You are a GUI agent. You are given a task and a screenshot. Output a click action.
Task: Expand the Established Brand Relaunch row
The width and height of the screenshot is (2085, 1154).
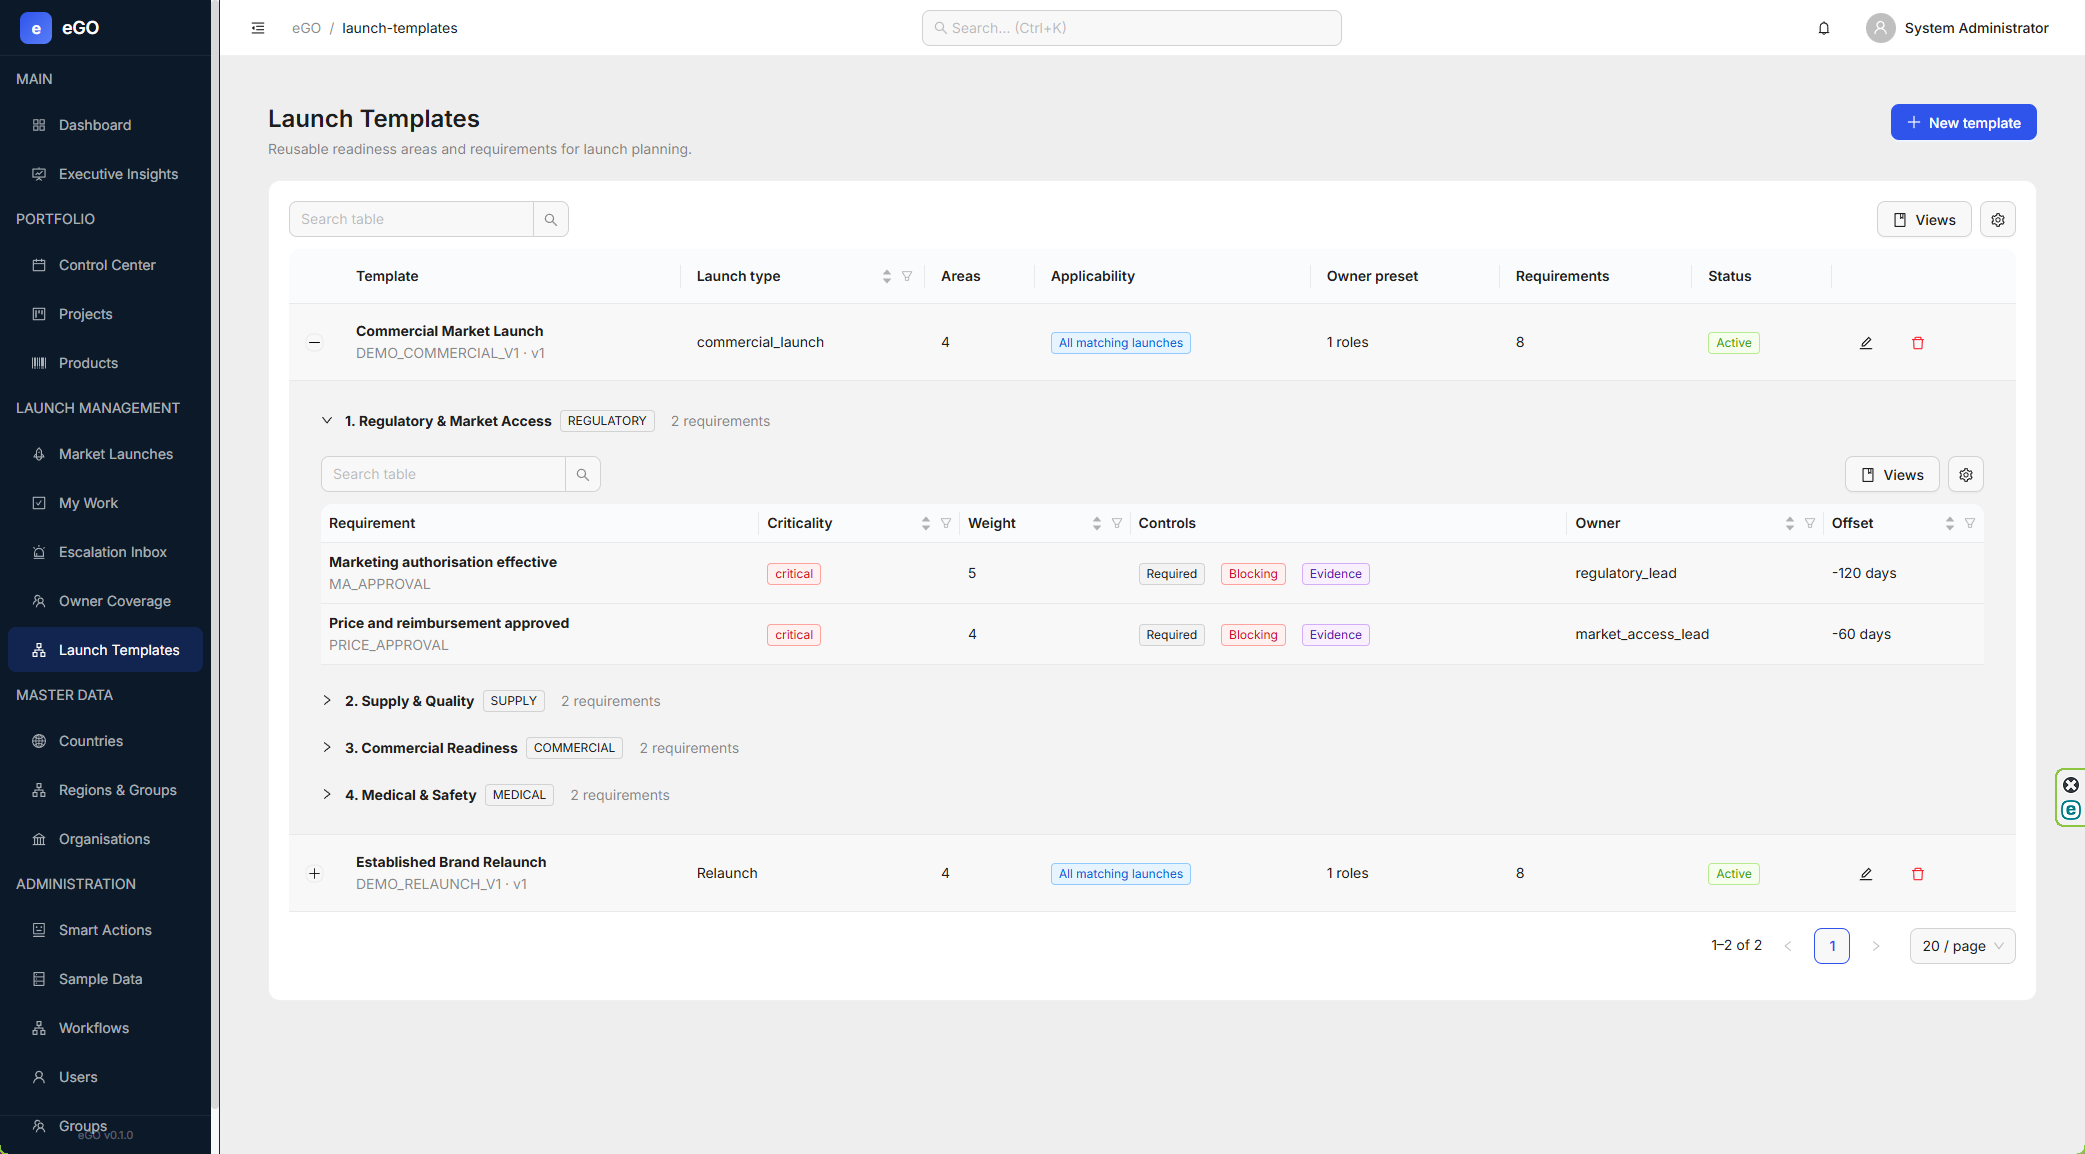[315, 873]
